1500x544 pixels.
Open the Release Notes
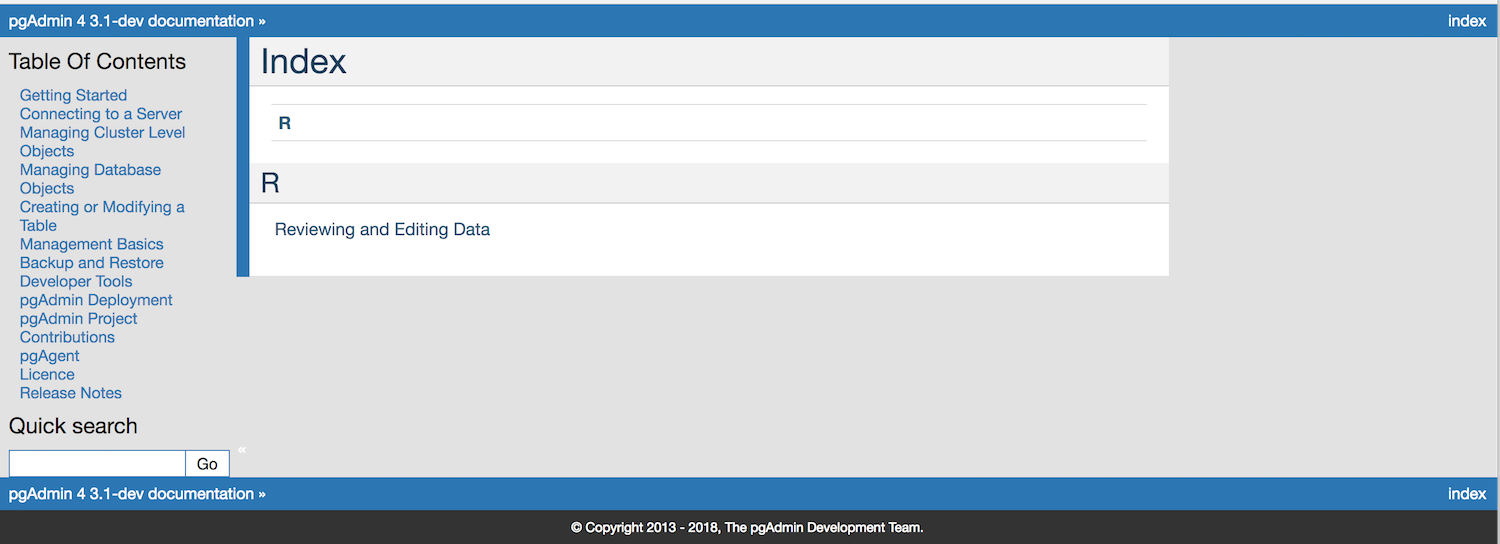[x=70, y=393]
